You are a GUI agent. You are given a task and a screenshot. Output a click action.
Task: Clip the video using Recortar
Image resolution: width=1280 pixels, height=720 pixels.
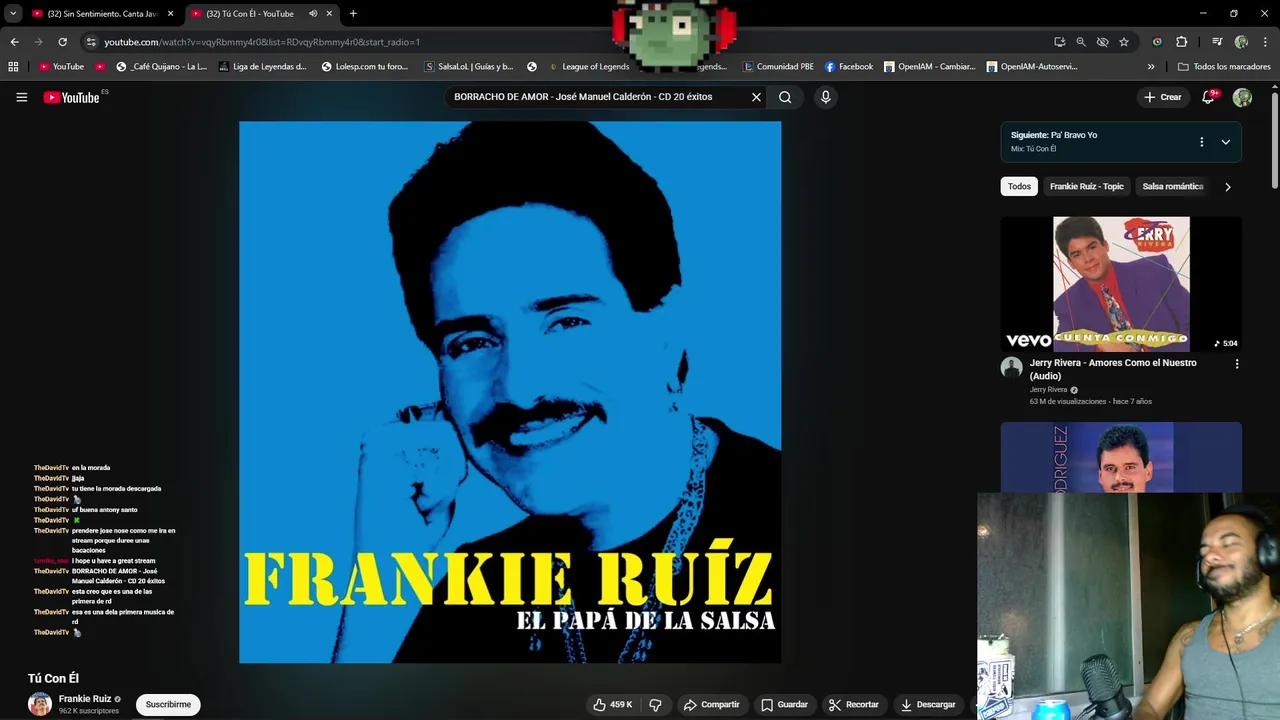(x=853, y=705)
